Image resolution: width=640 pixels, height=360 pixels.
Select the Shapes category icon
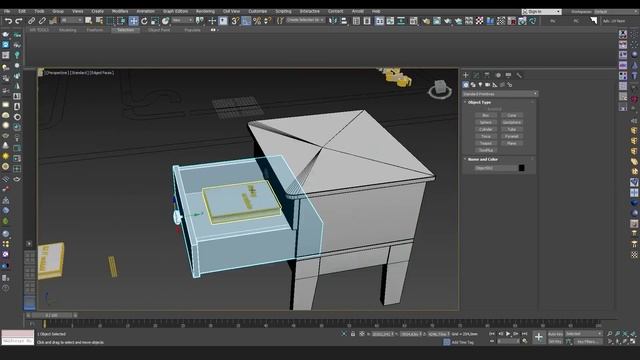[473, 85]
